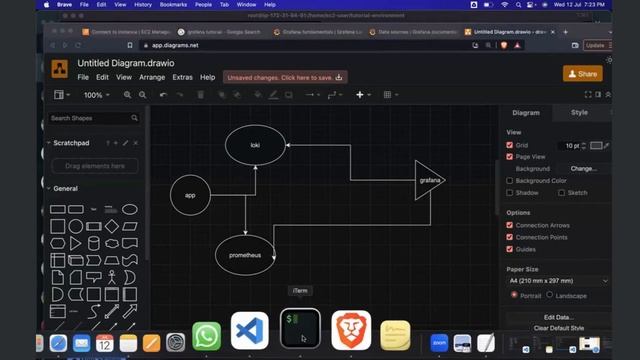Toggle the format panel icon beside fullscreen
This screenshot has height=360, width=640.
pyautogui.click(x=598, y=95)
